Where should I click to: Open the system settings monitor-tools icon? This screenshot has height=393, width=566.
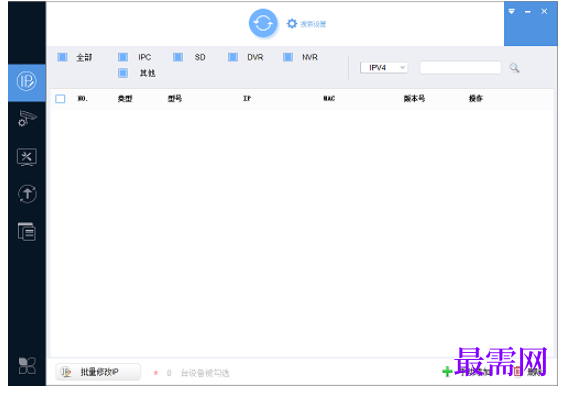tap(27, 157)
